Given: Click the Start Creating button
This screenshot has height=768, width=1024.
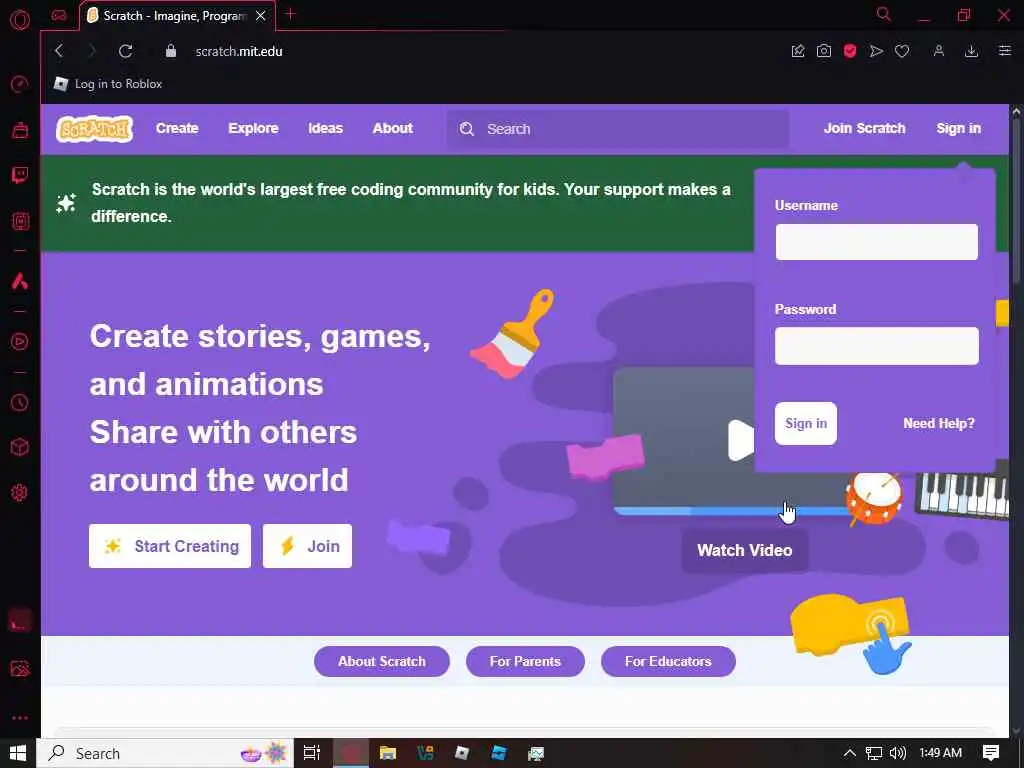Looking at the screenshot, I should coord(170,546).
